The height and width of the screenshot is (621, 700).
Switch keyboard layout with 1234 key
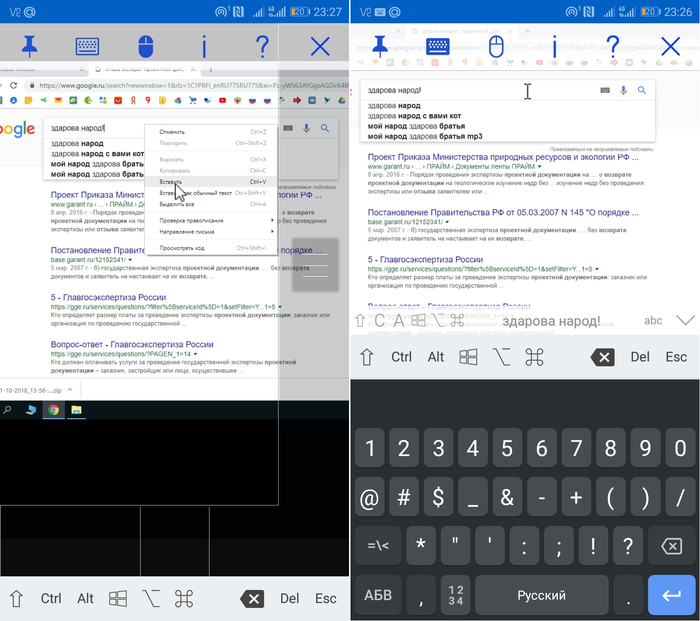click(455, 595)
